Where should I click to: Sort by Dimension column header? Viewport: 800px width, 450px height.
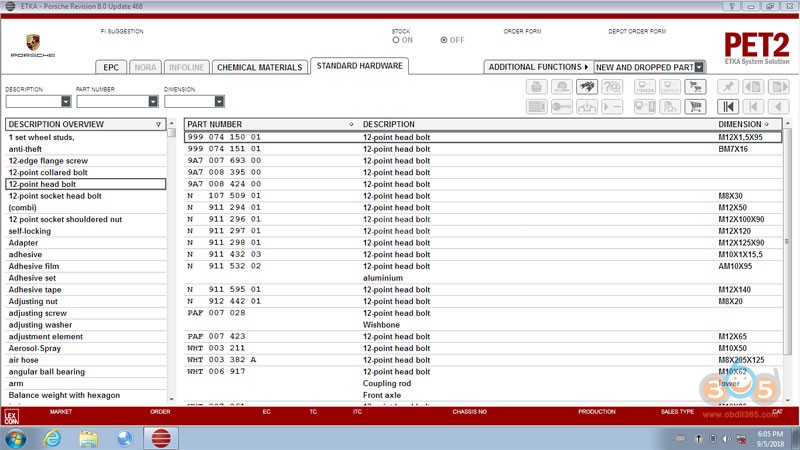[x=740, y=124]
